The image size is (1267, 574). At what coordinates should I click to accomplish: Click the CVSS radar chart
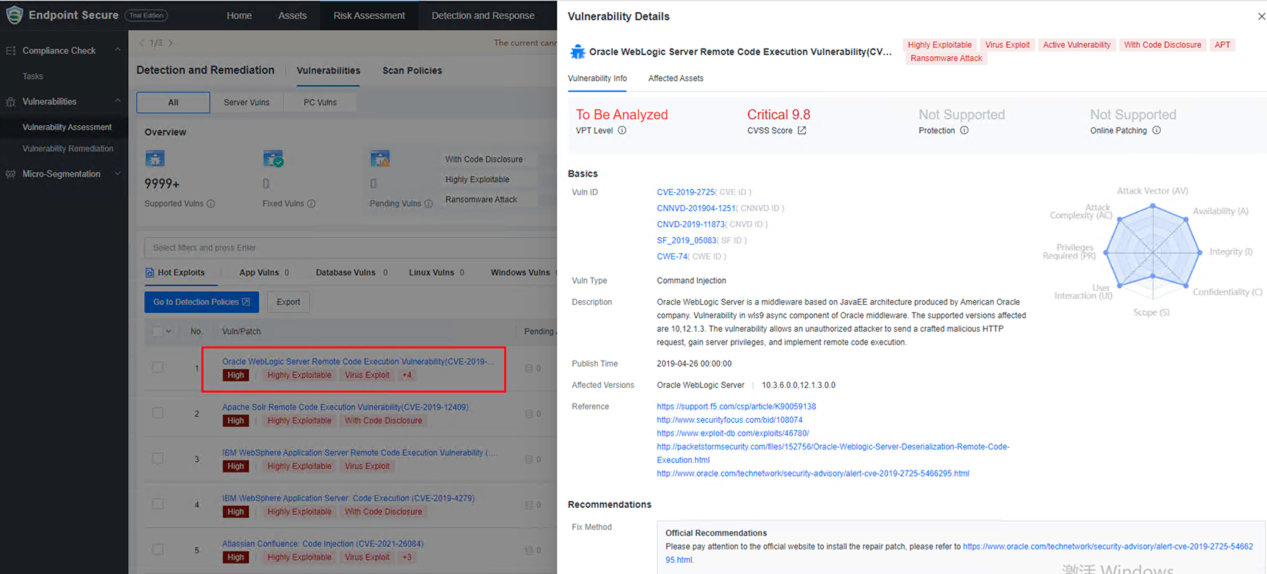click(1152, 250)
